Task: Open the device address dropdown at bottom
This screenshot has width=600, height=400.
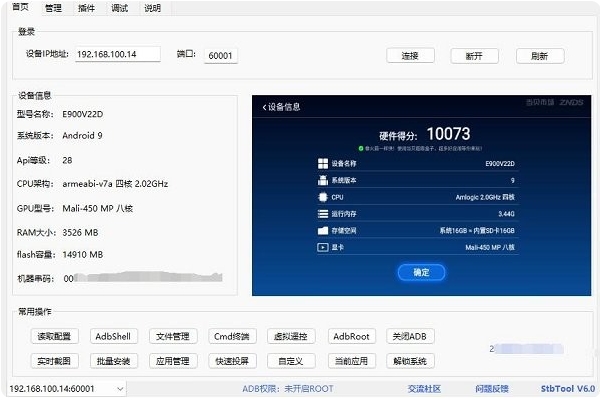Action: pos(120,388)
